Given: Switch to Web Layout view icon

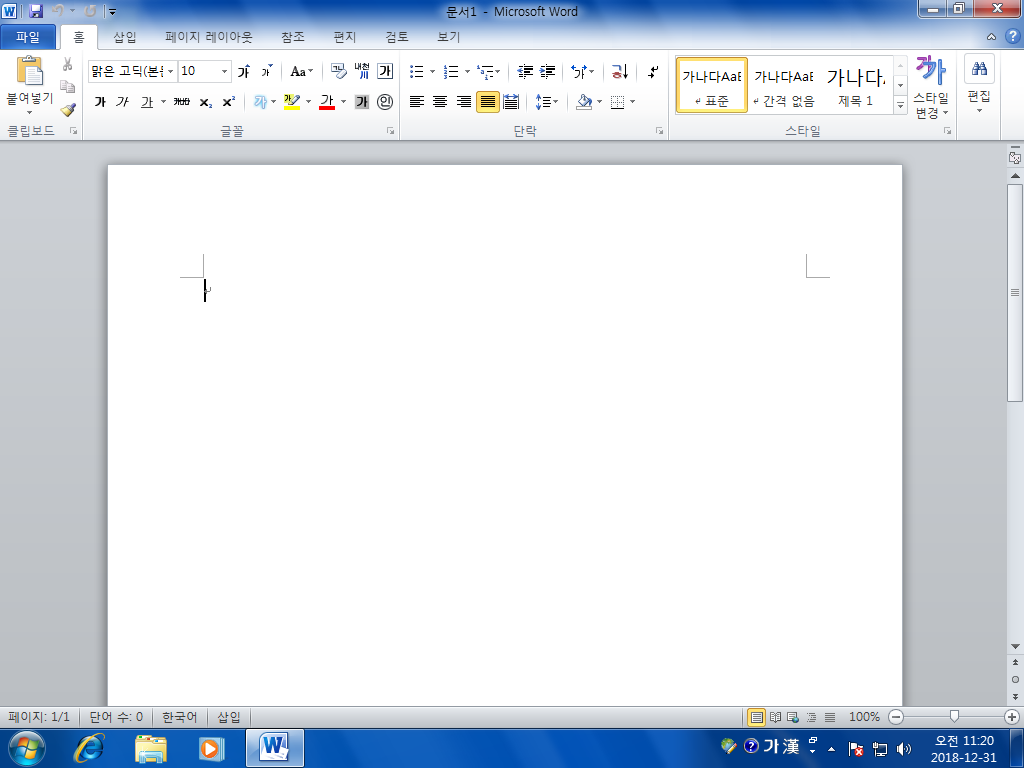Looking at the screenshot, I should 793,717.
